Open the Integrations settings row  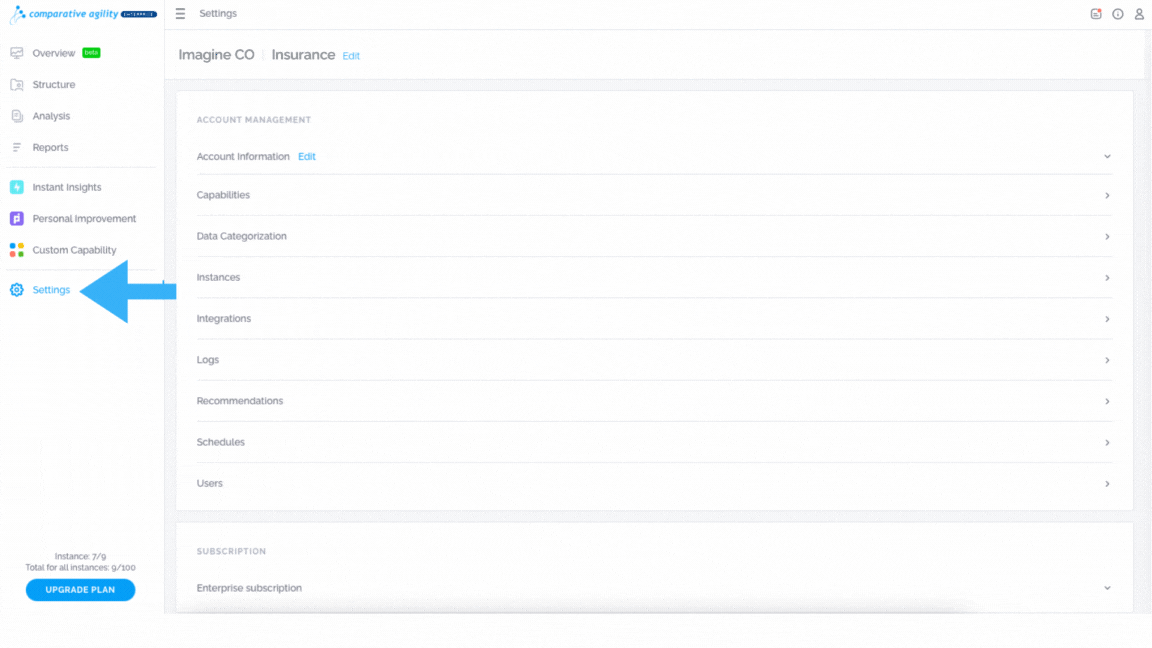(654, 319)
